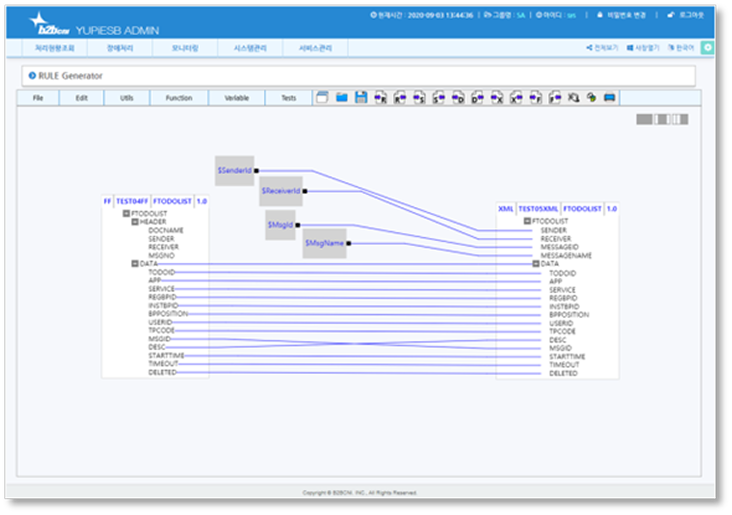Viewport: 732px width, 515px height.
Task: Select the $MsgName variable box
Action: click(x=324, y=243)
